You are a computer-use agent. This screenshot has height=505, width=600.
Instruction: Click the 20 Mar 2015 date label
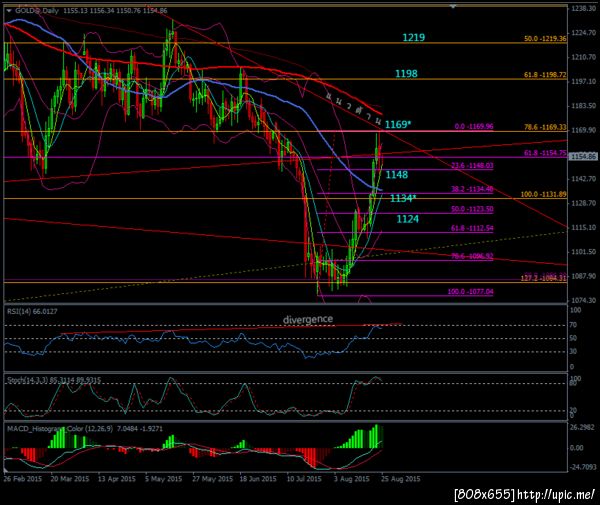[x=70, y=479]
